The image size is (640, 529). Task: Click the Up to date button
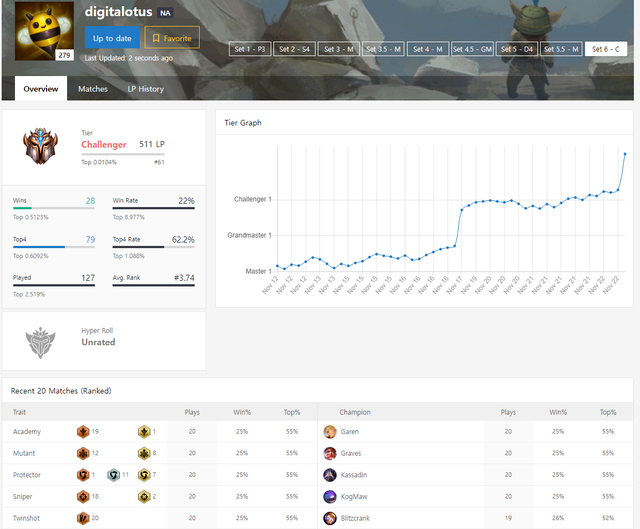(112, 38)
